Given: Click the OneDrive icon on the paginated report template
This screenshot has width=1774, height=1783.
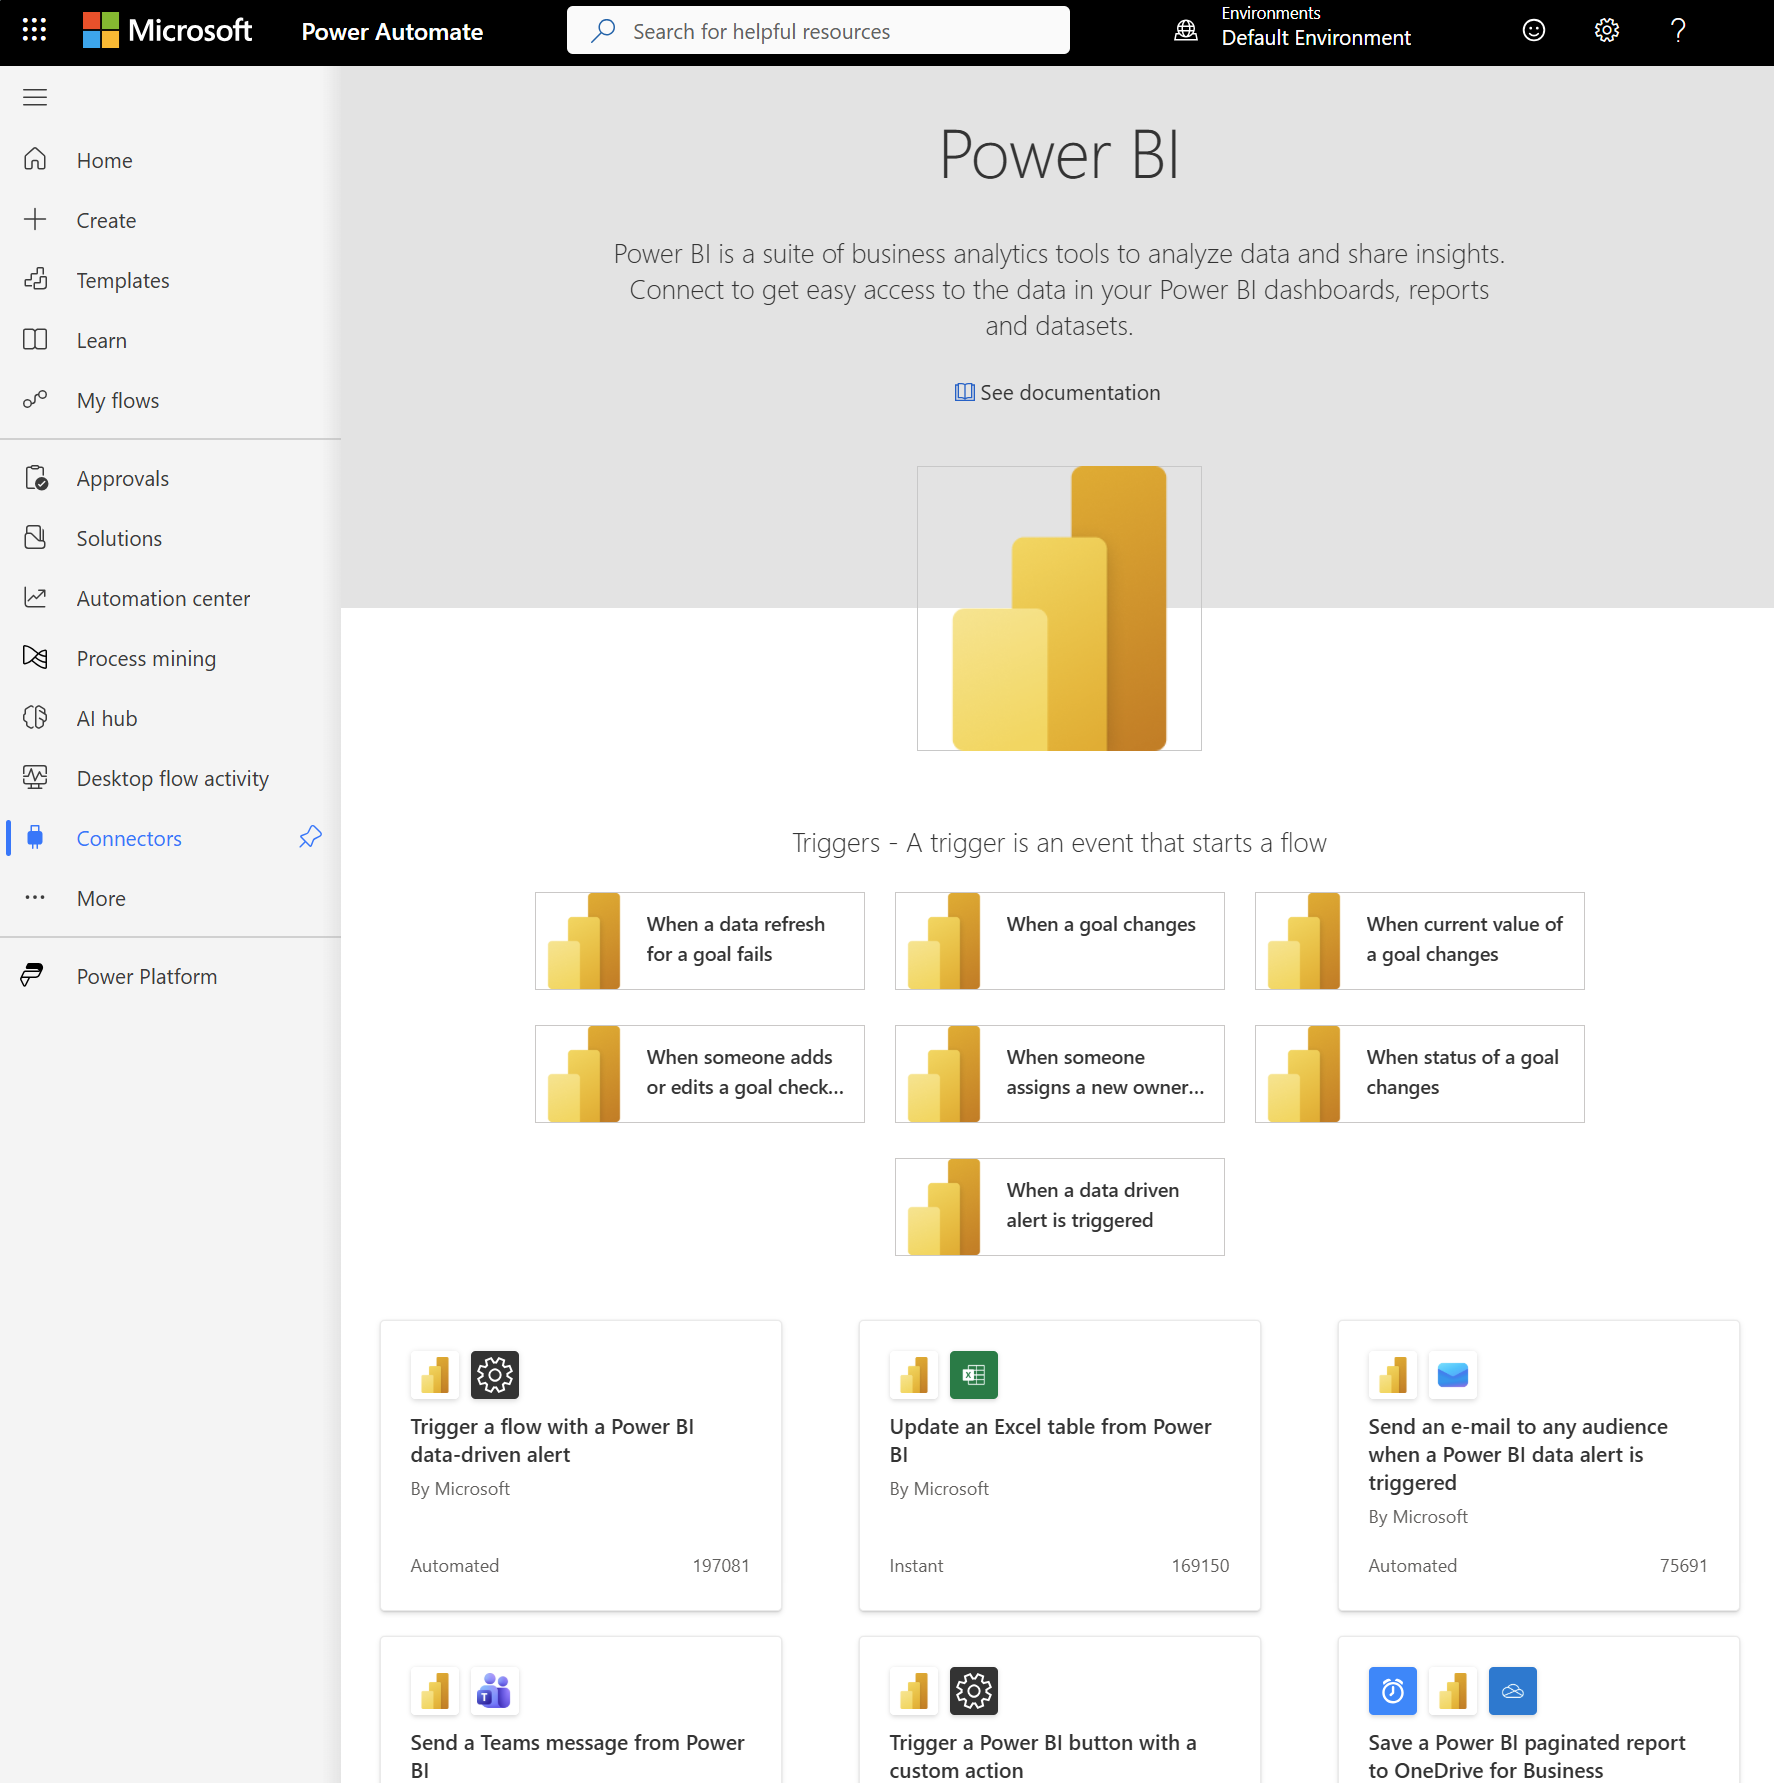Looking at the screenshot, I should pos(1512,1691).
